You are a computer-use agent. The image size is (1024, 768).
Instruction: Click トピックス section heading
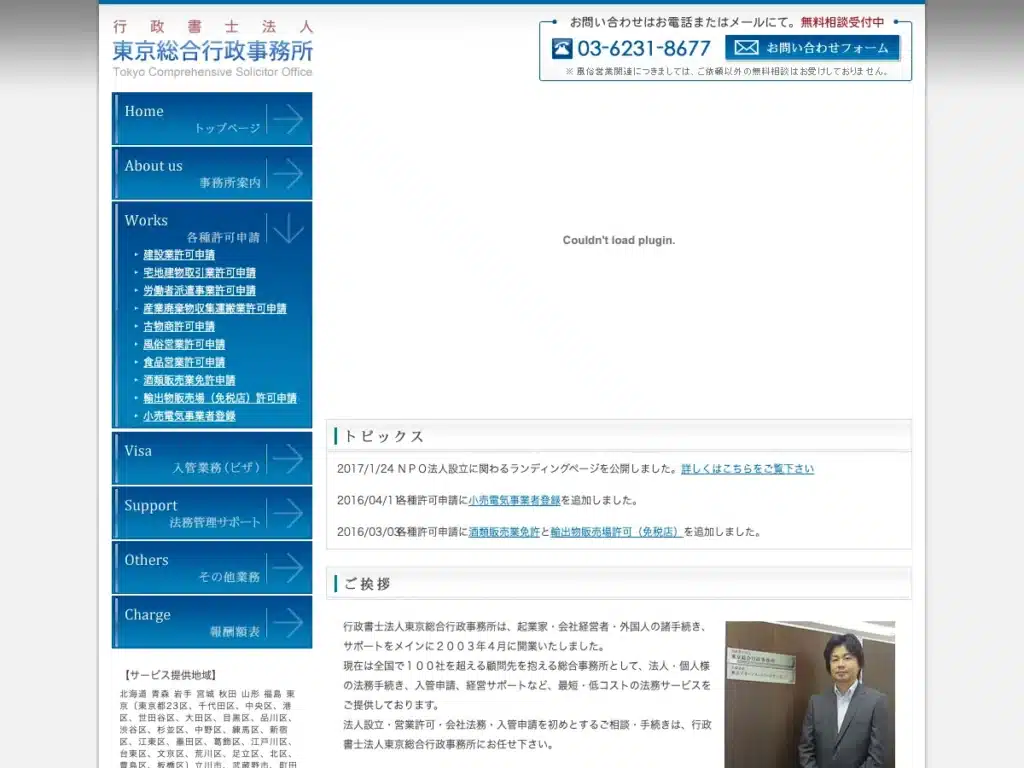click(x=384, y=436)
